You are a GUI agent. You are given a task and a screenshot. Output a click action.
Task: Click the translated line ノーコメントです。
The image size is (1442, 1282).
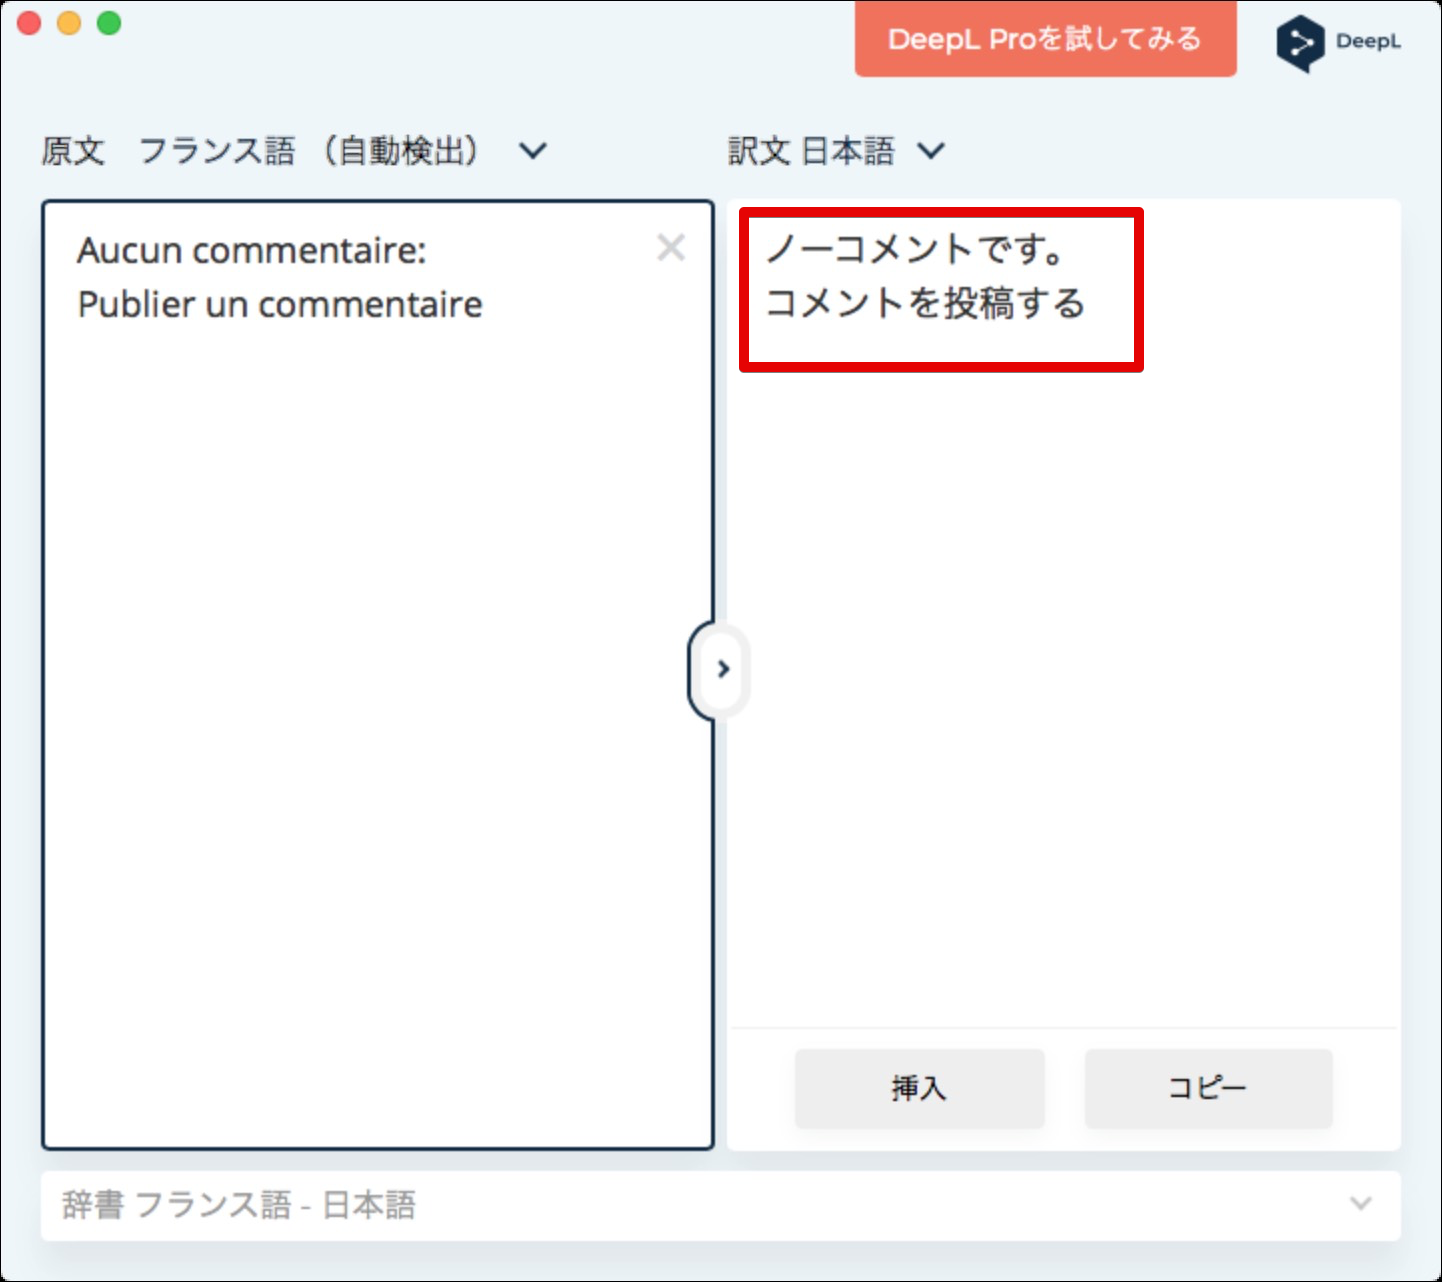tap(915, 249)
